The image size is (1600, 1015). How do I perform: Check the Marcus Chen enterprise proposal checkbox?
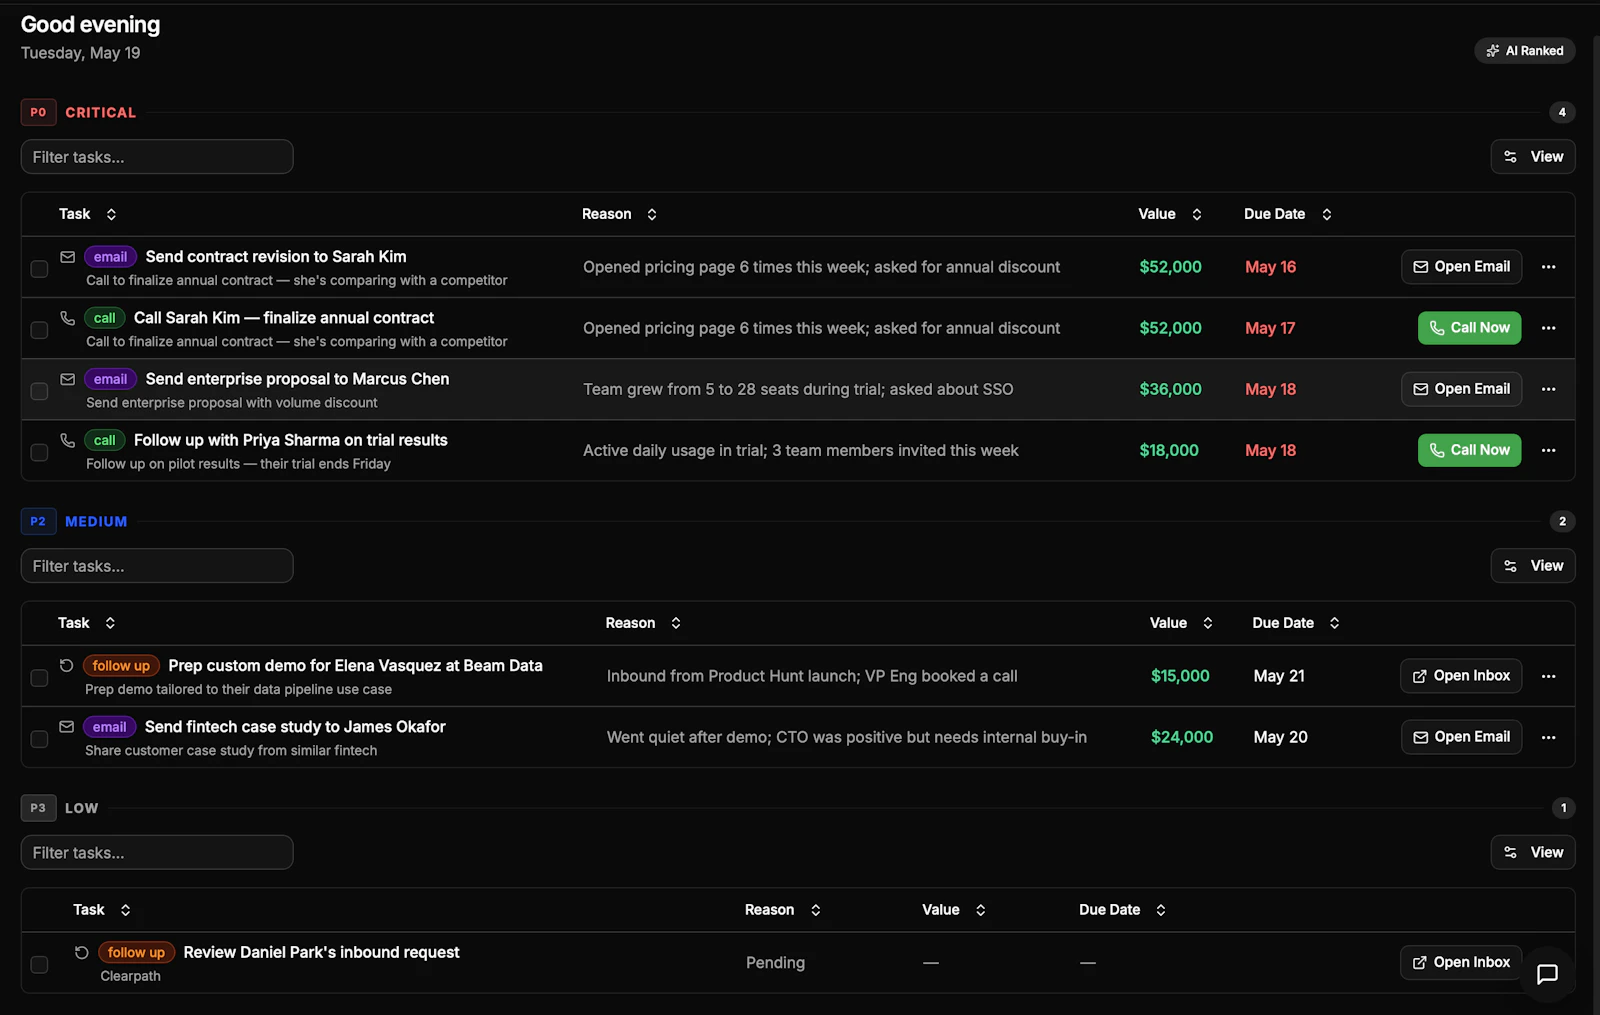39,391
